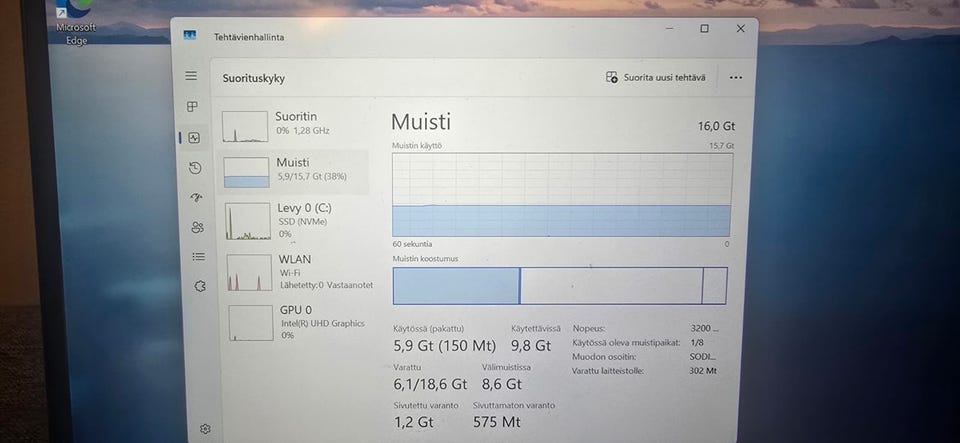Open the Users sidebar icon

coord(197,228)
